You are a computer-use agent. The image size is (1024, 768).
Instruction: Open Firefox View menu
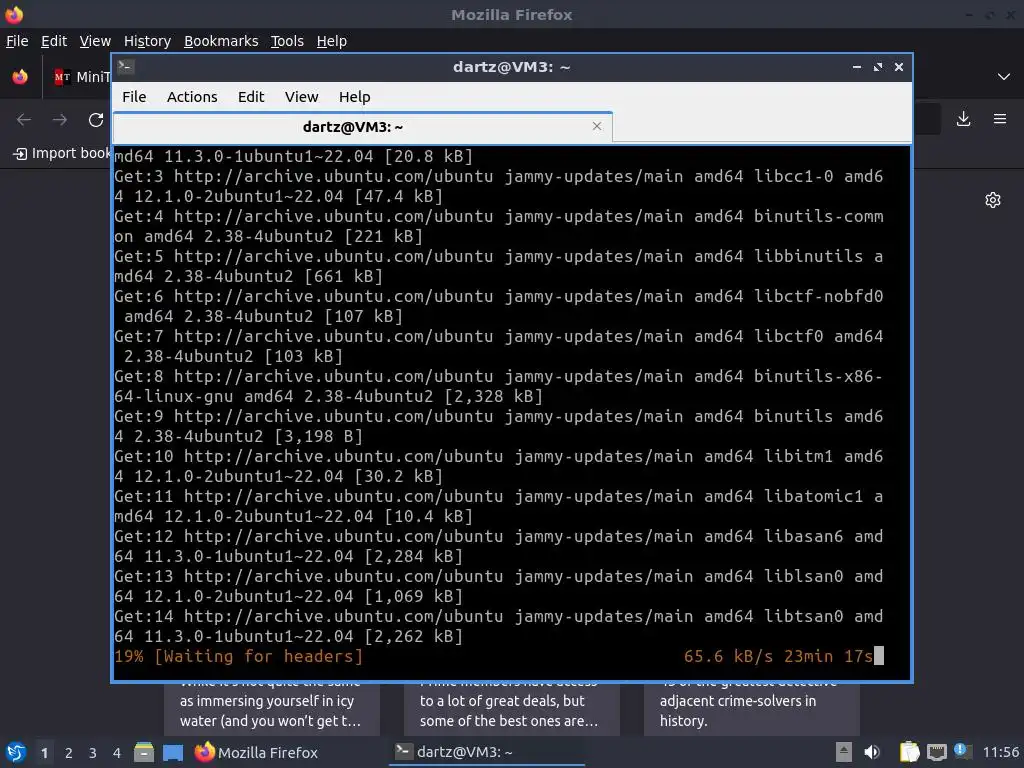pyautogui.click(x=95, y=41)
